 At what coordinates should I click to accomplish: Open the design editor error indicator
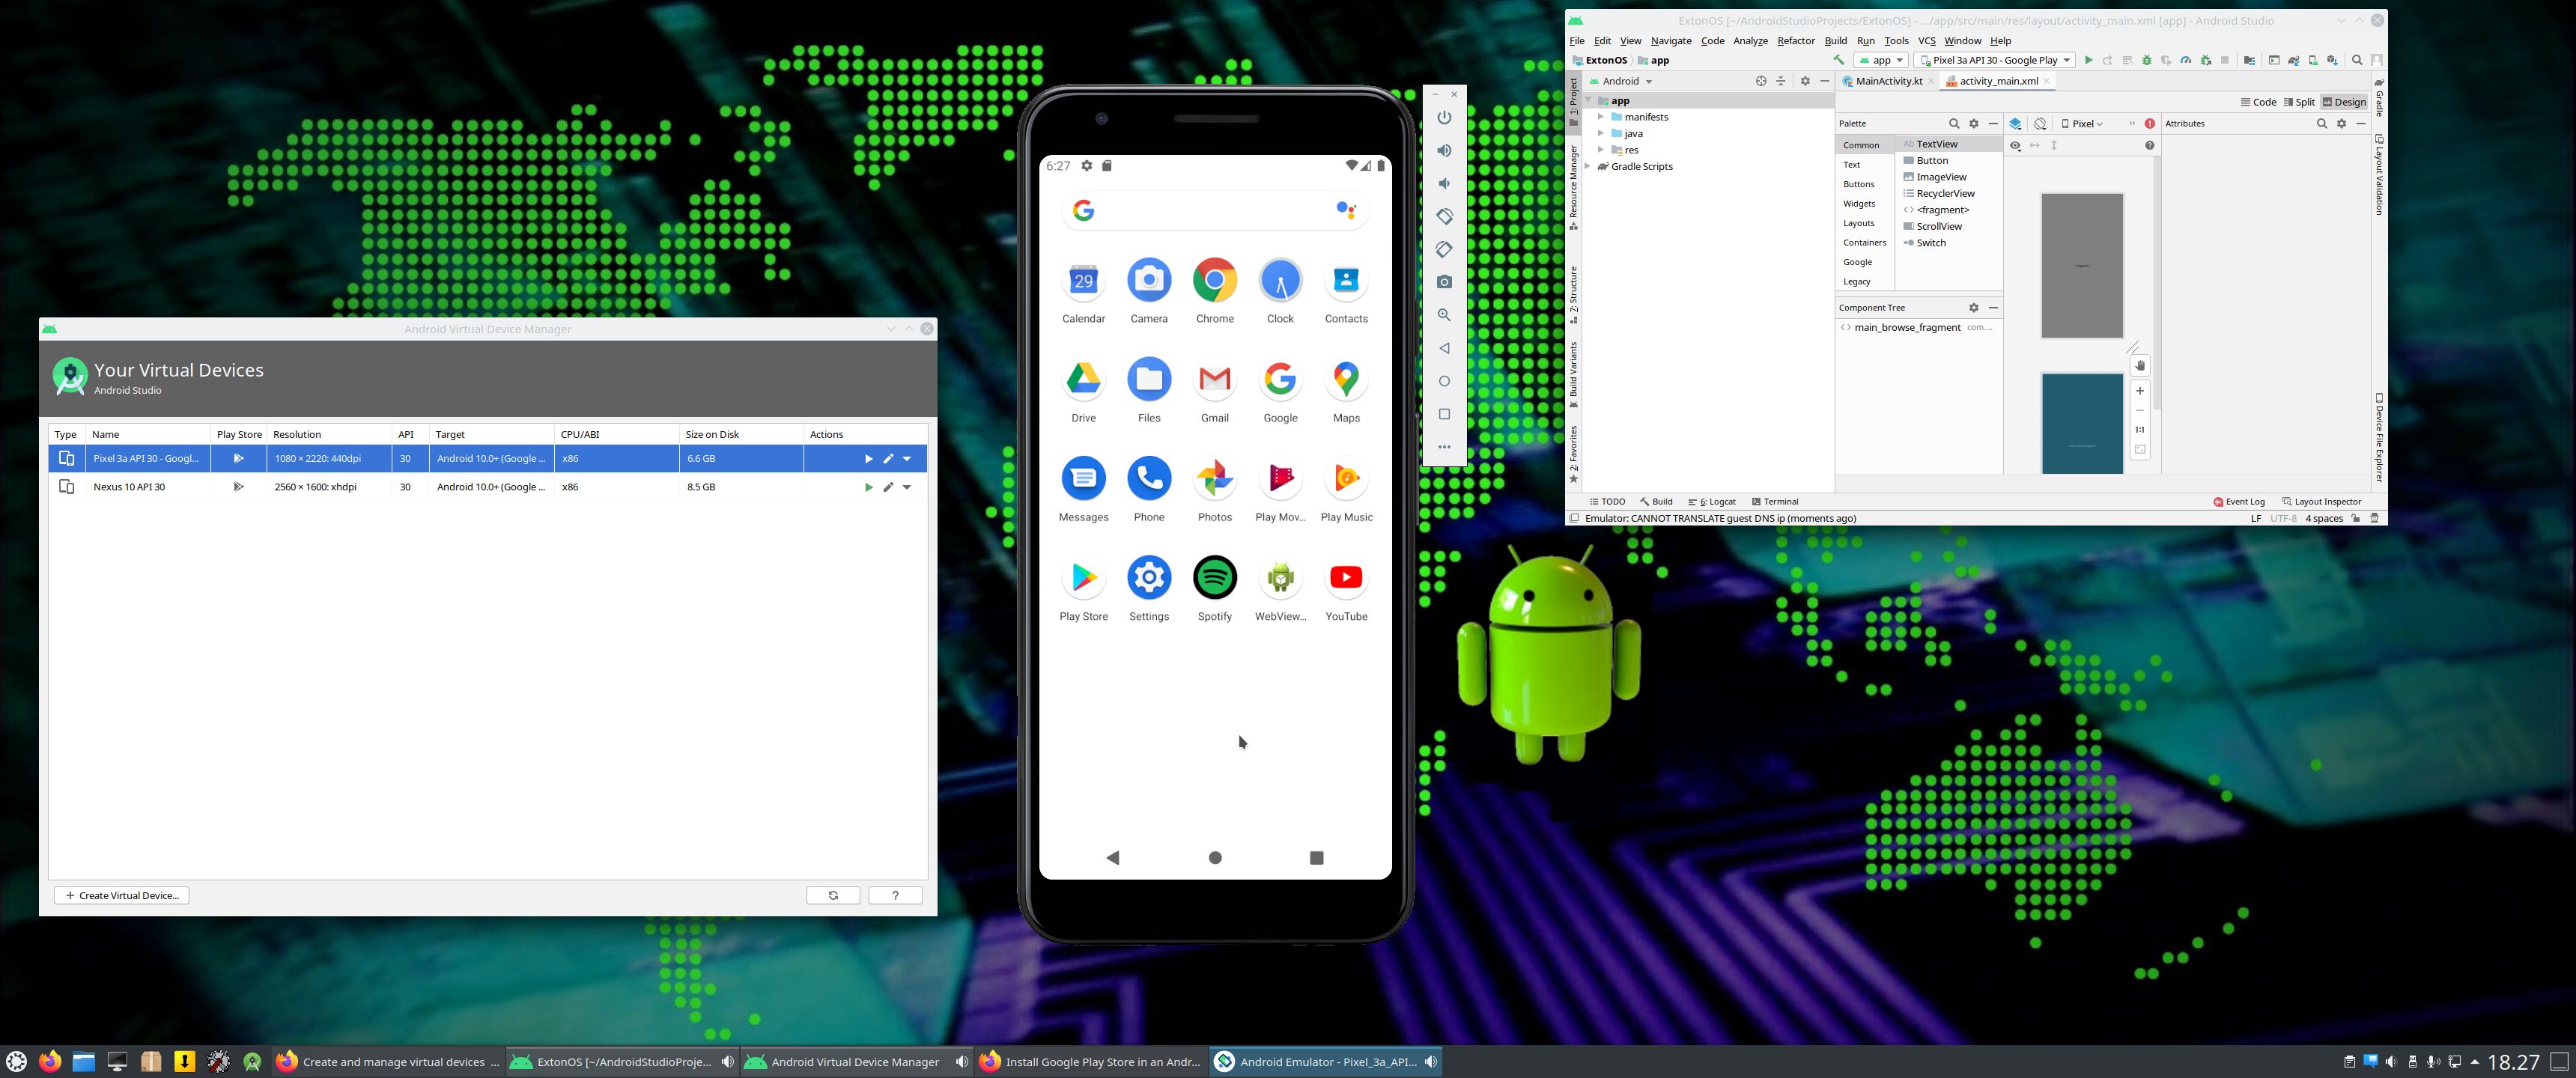click(2149, 124)
